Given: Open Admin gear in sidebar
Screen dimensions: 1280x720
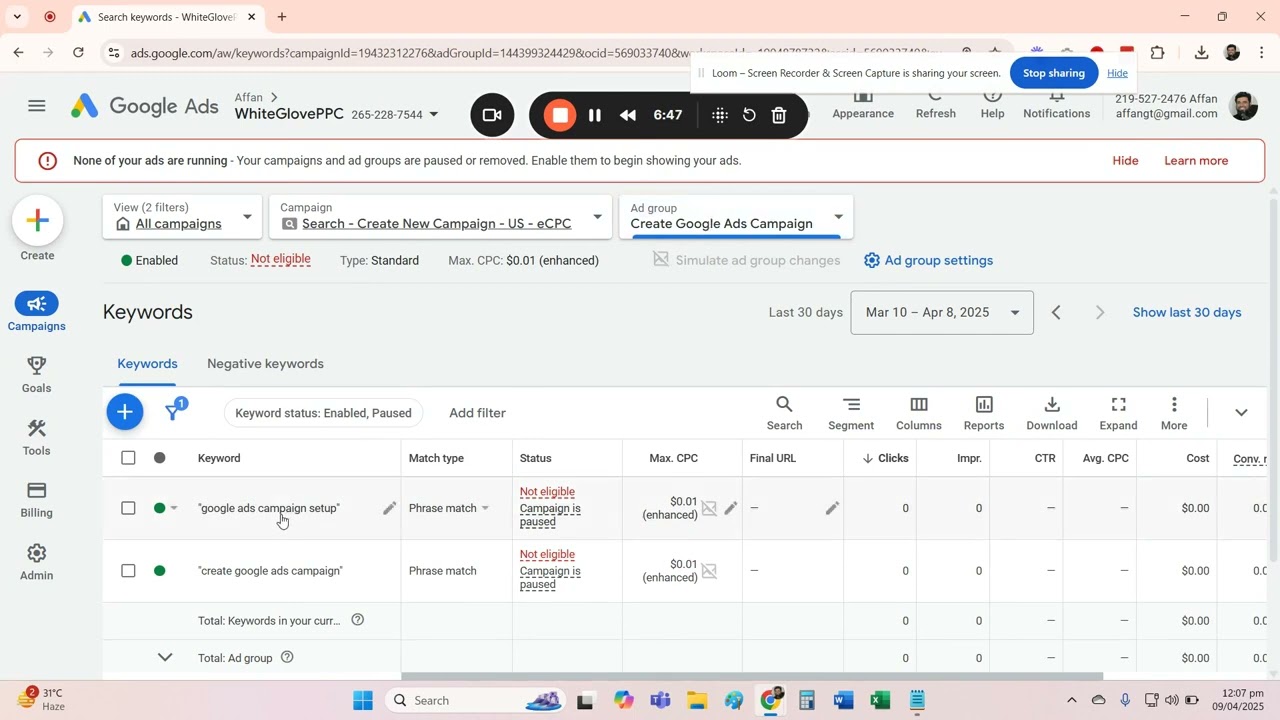Looking at the screenshot, I should click(x=37, y=562).
